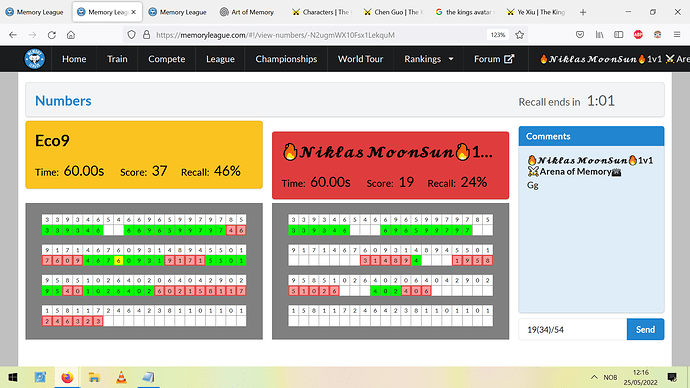Viewport: 690px width, 388px height.
Task: Switch to the kings avatar Google tab
Action: pos(464,12)
